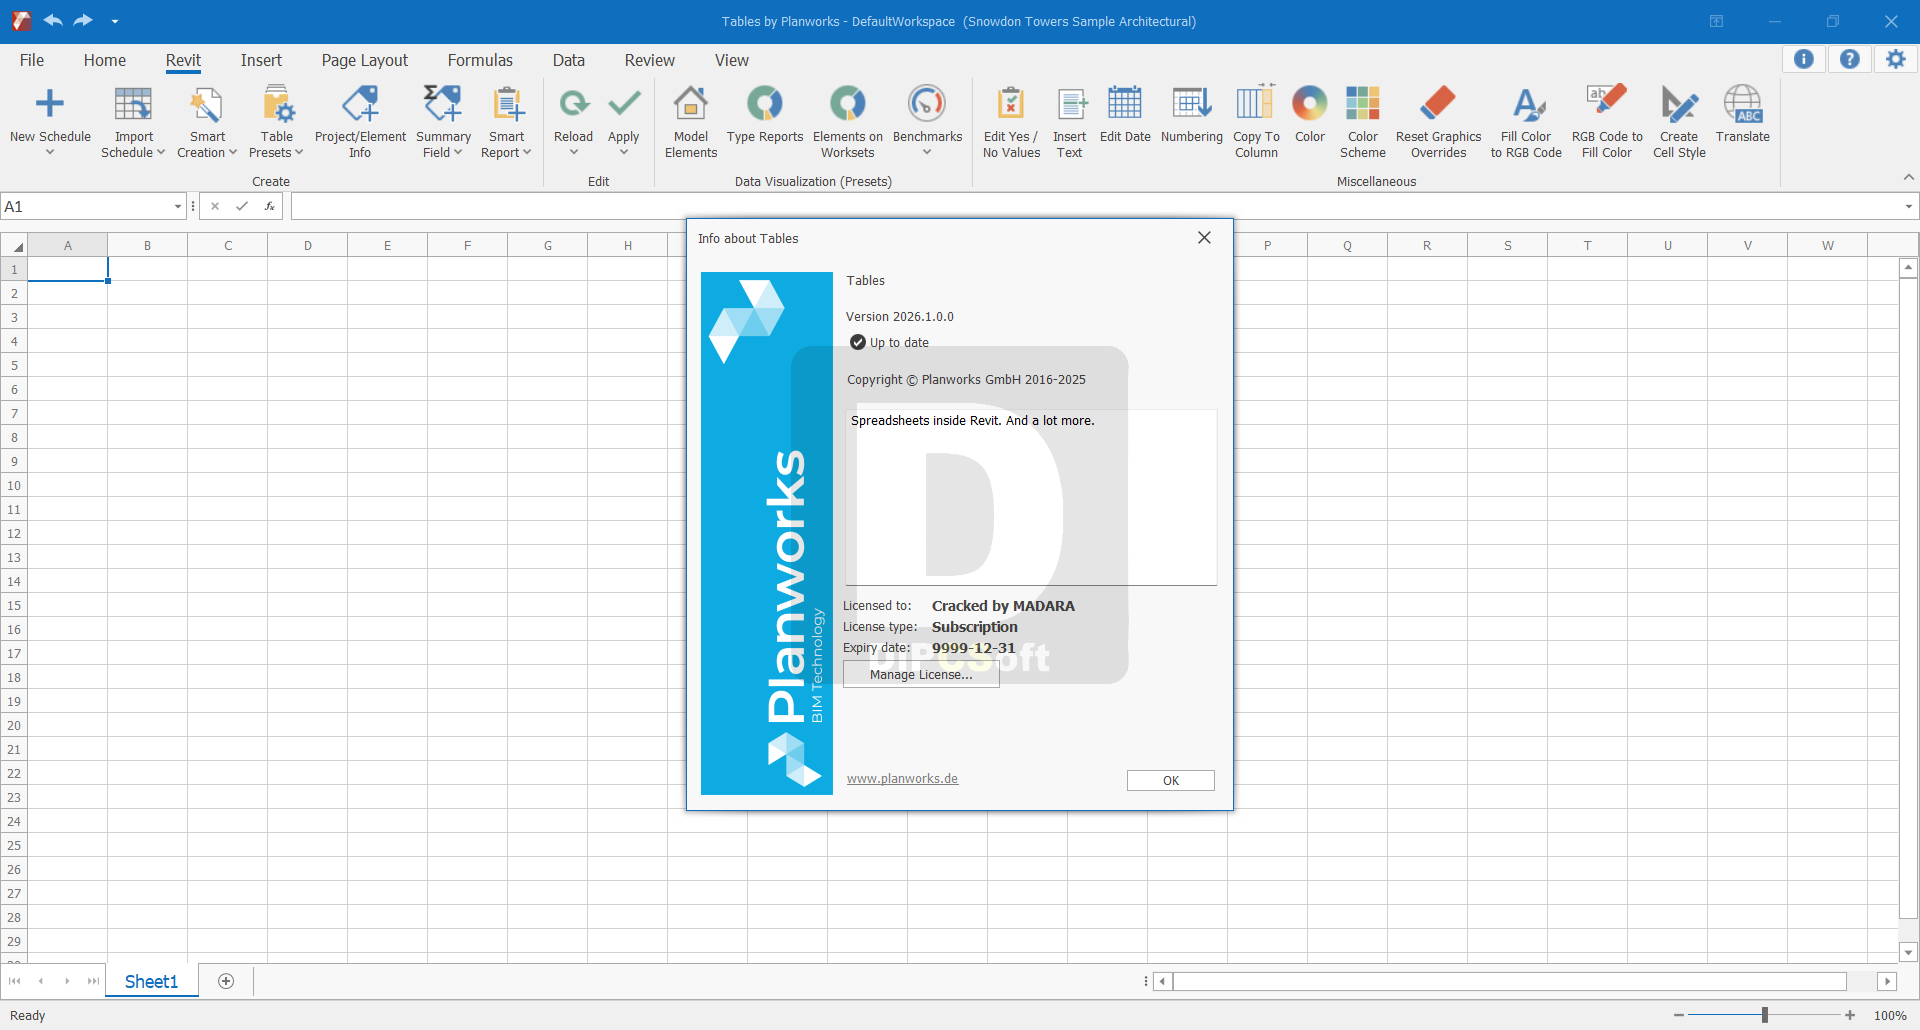1920x1030 pixels.
Task: Click the Reload icon
Action: tap(574, 103)
